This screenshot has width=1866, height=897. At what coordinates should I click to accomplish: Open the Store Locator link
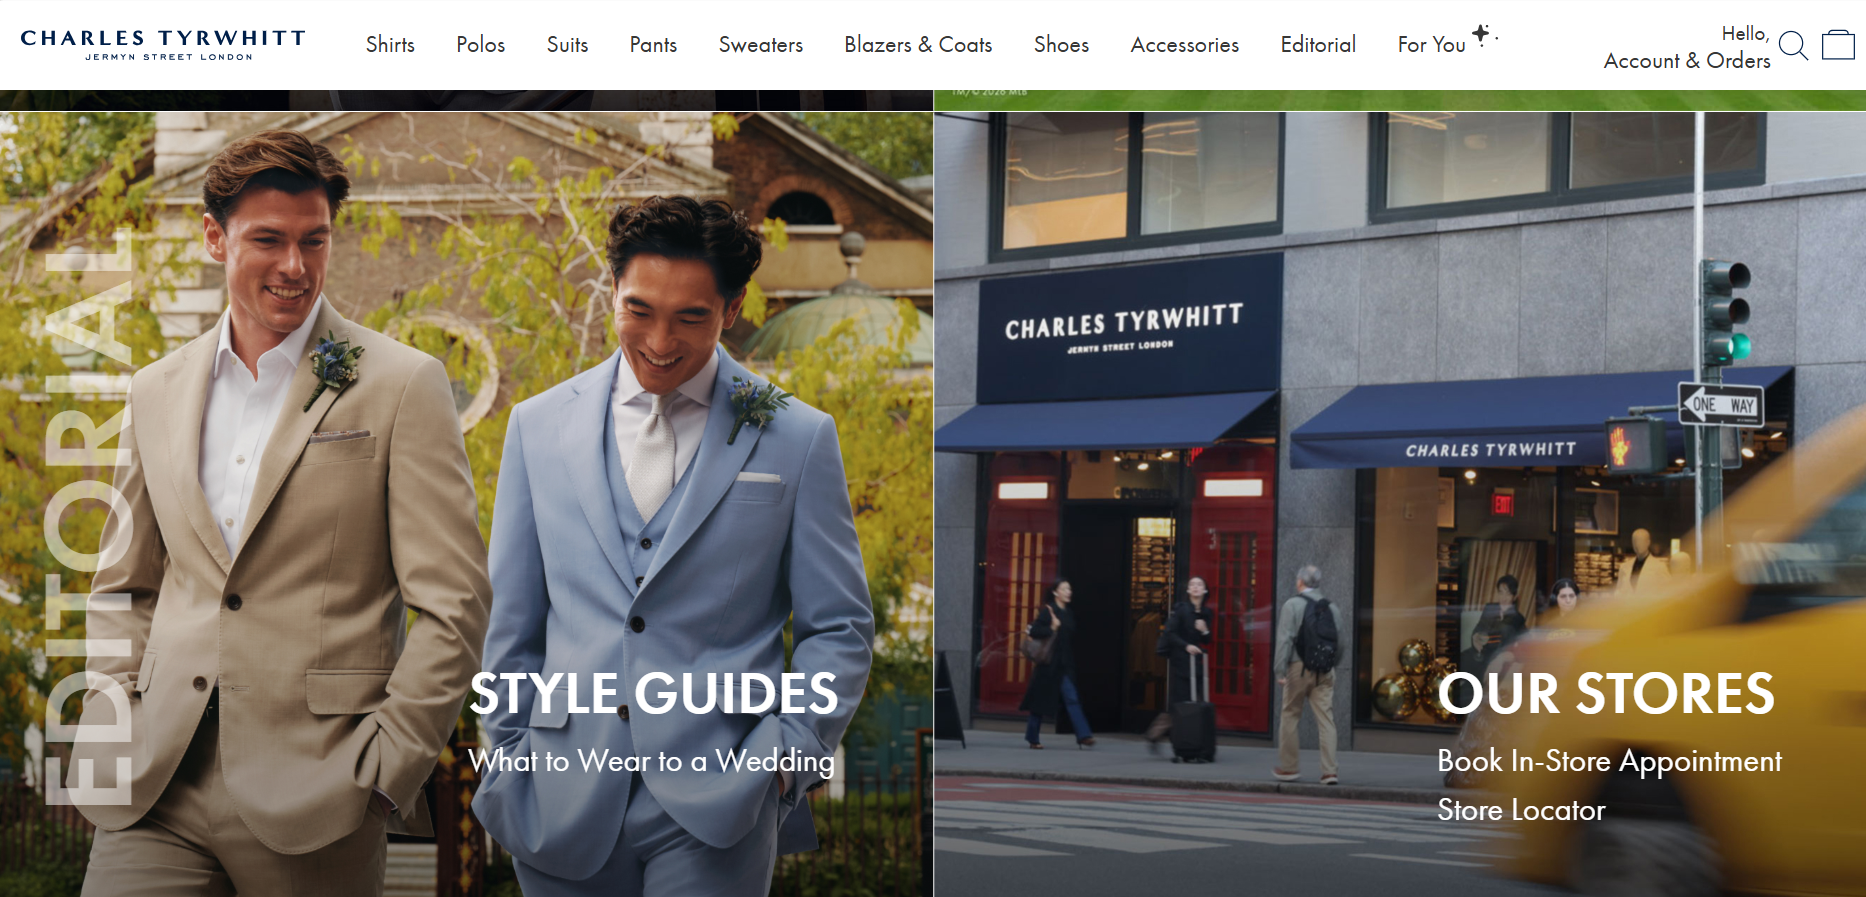[x=1521, y=810]
